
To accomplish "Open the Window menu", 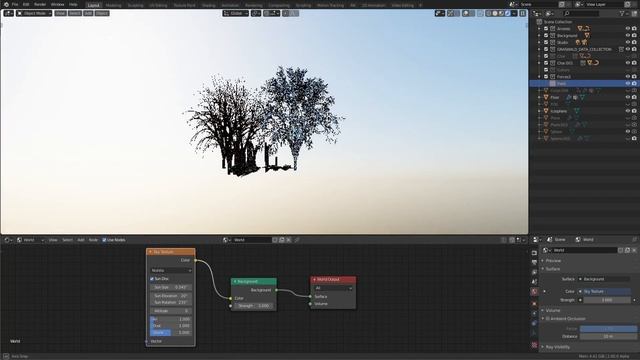I will [x=58, y=4].
